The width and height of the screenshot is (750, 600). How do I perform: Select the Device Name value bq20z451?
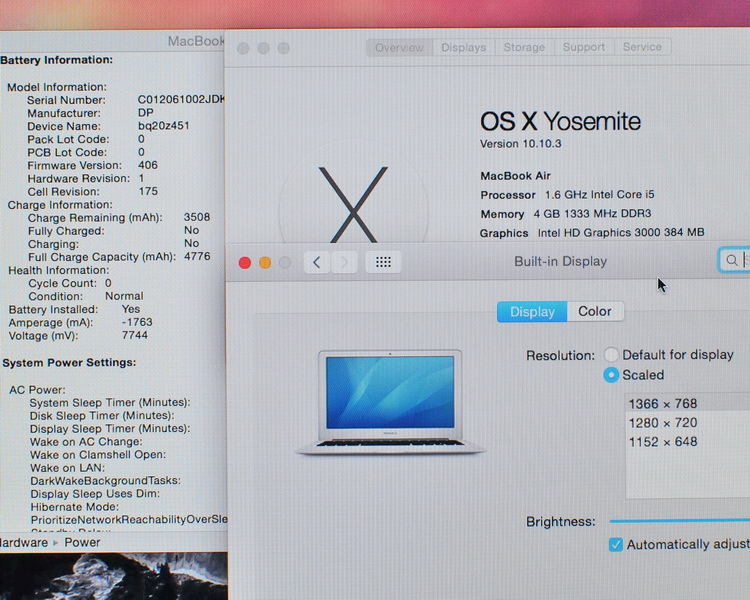164,125
